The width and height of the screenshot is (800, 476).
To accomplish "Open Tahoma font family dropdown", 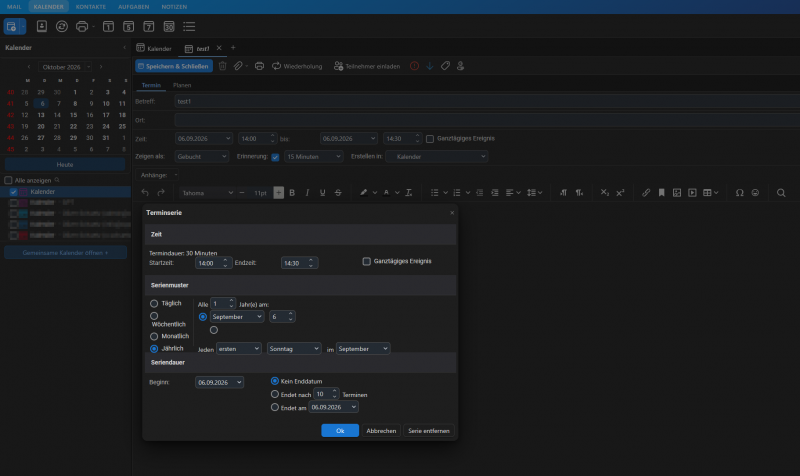I will [x=207, y=193].
